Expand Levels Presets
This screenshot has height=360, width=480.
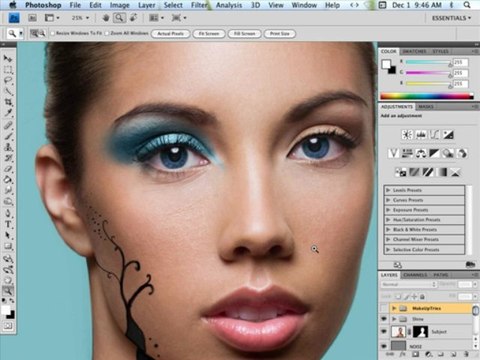pos(388,190)
